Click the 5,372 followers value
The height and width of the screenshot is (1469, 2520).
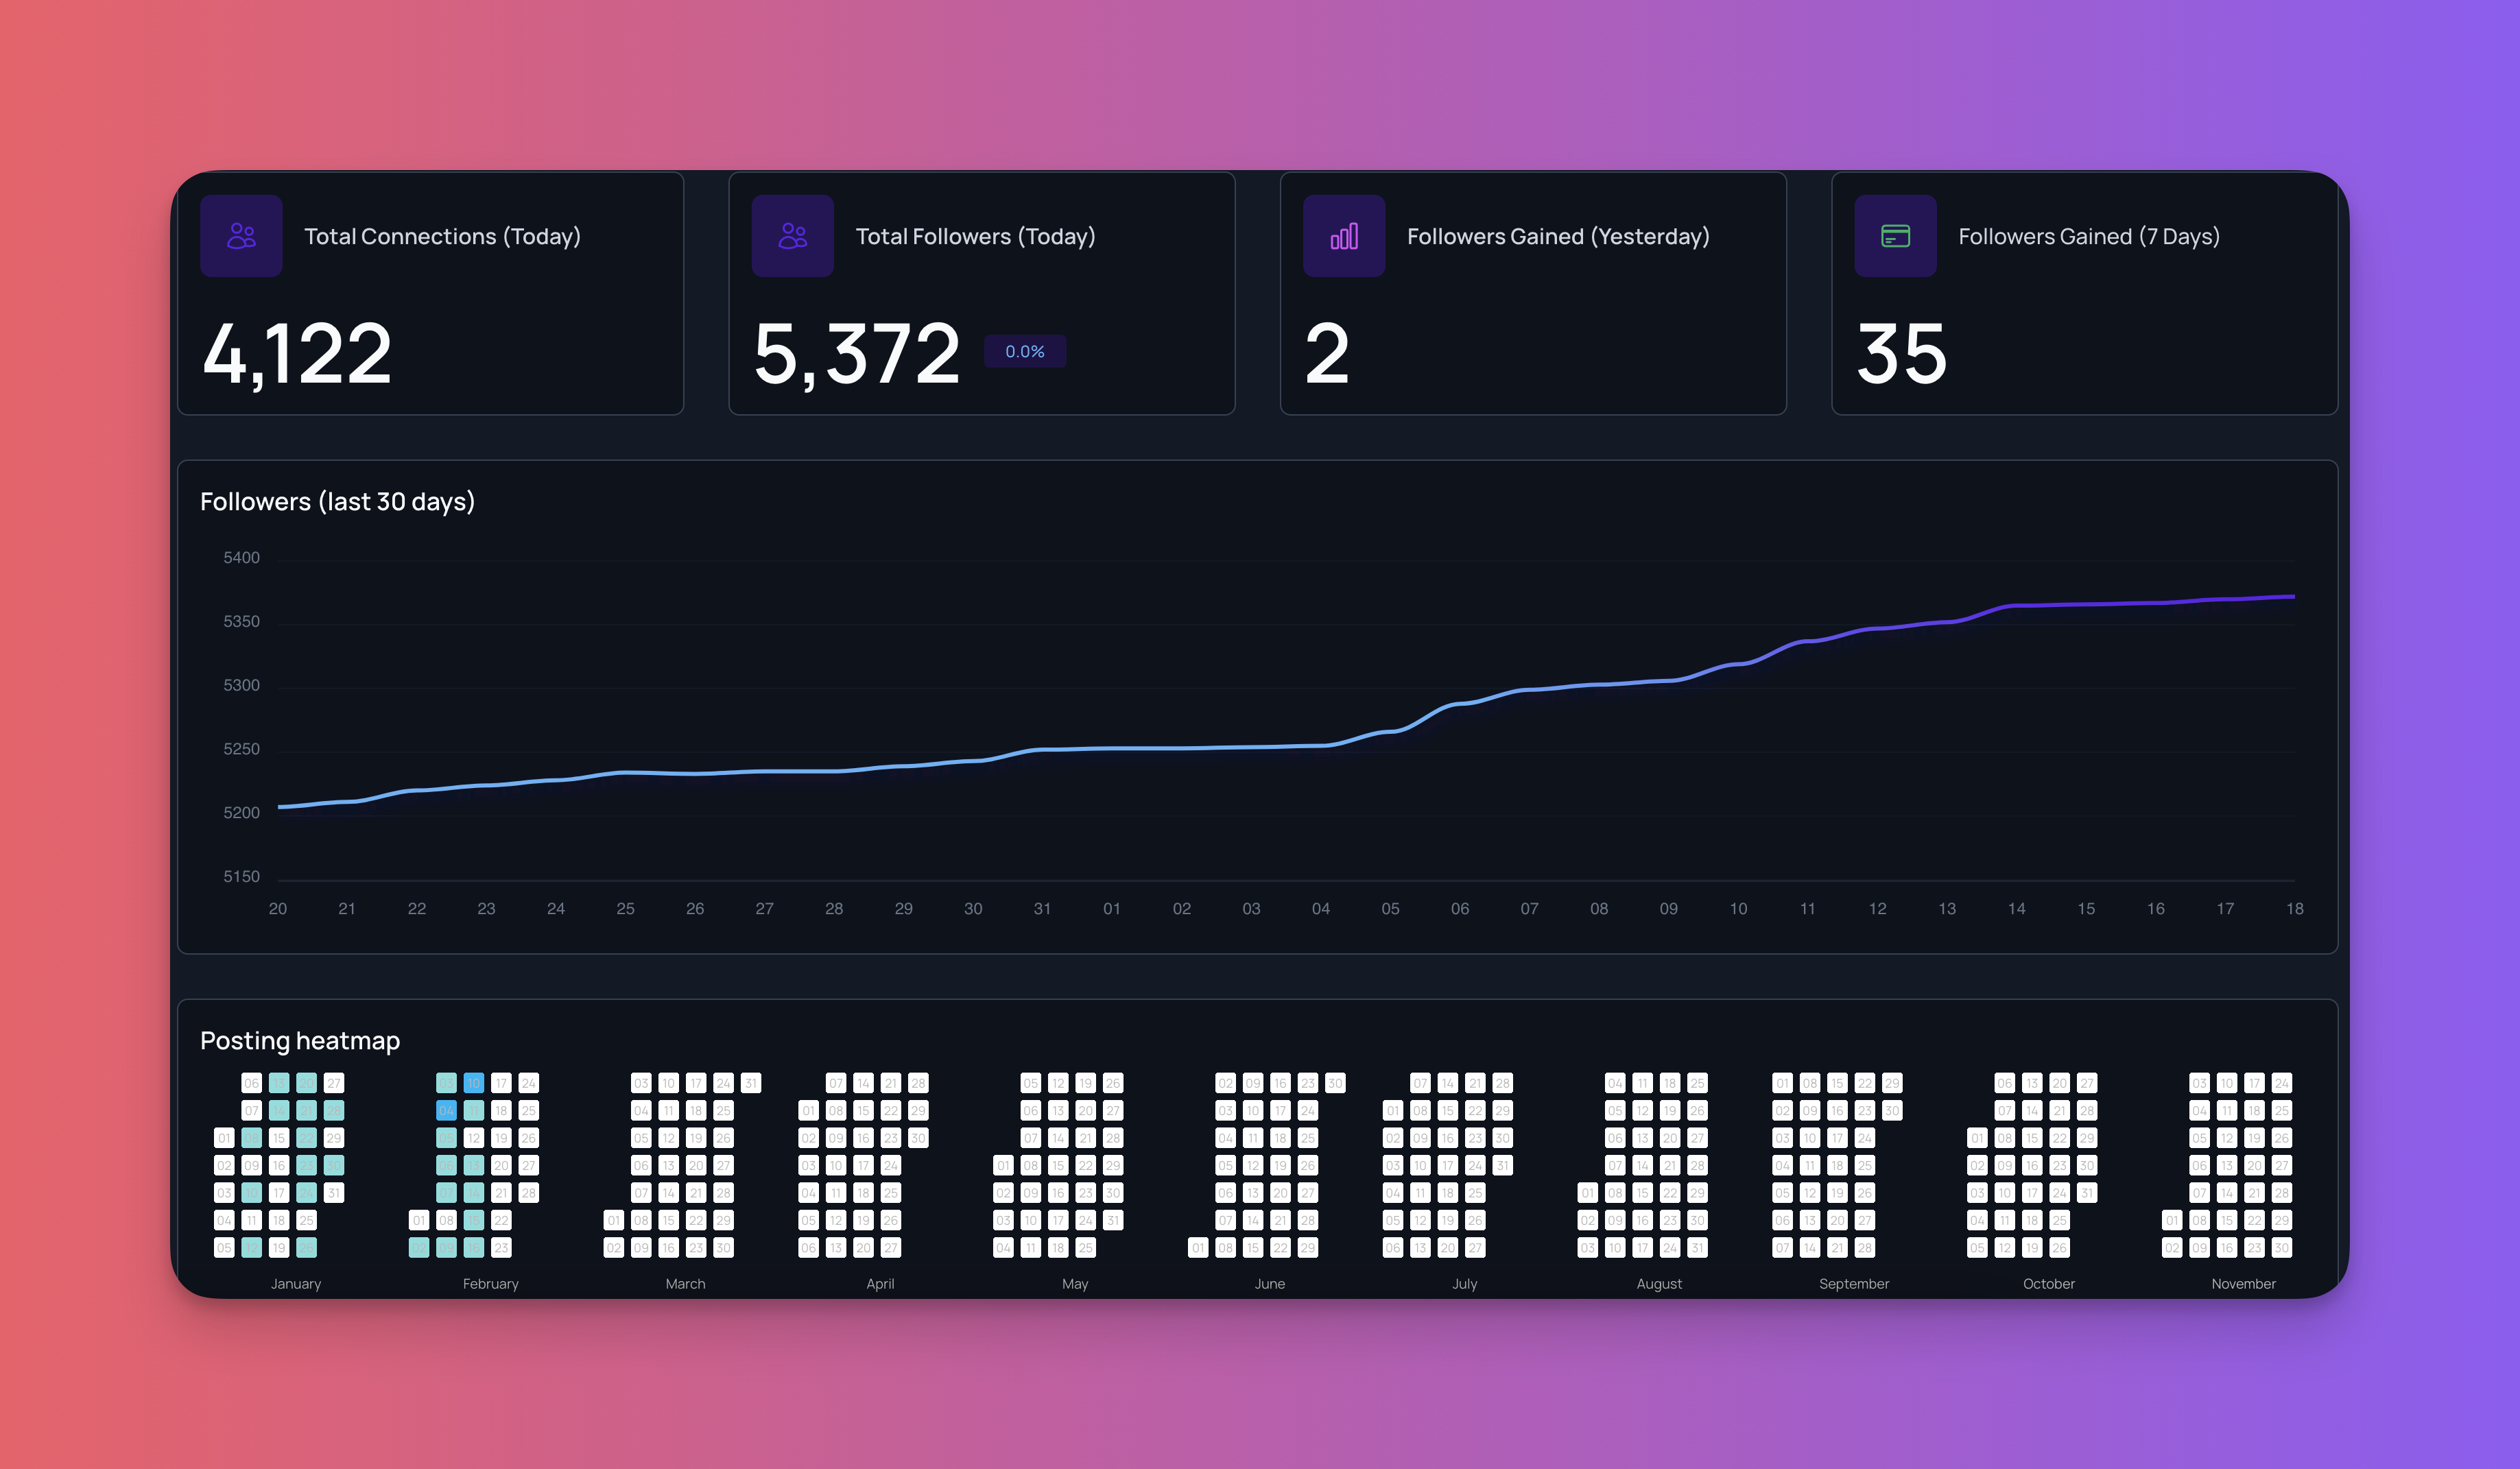(856, 353)
